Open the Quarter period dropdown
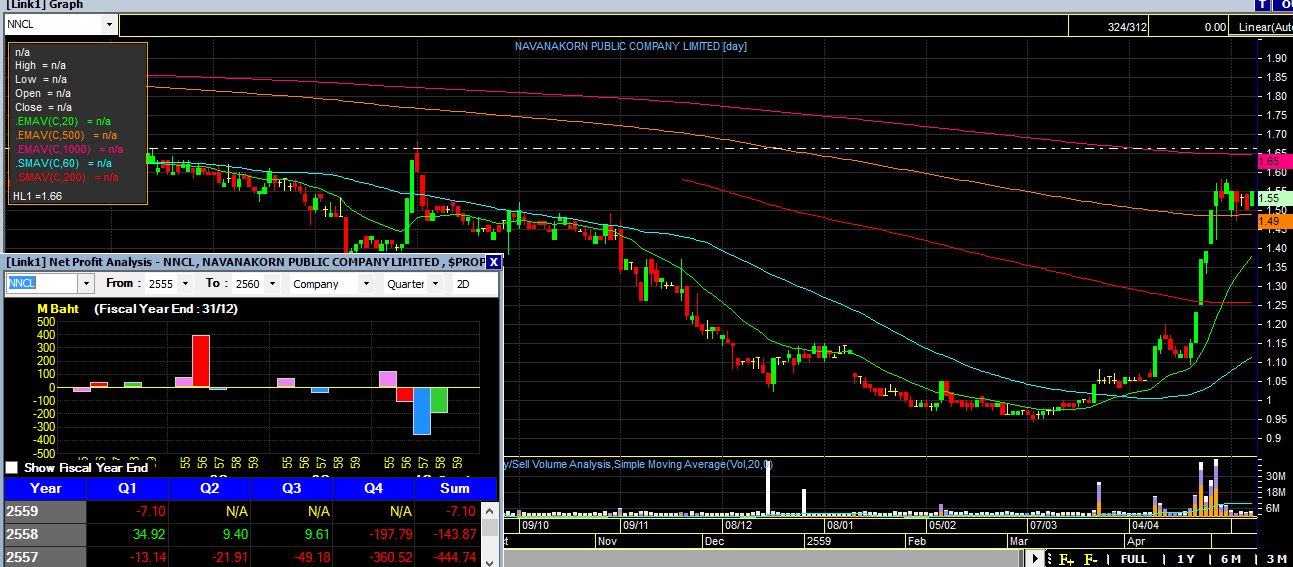 [x=435, y=284]
